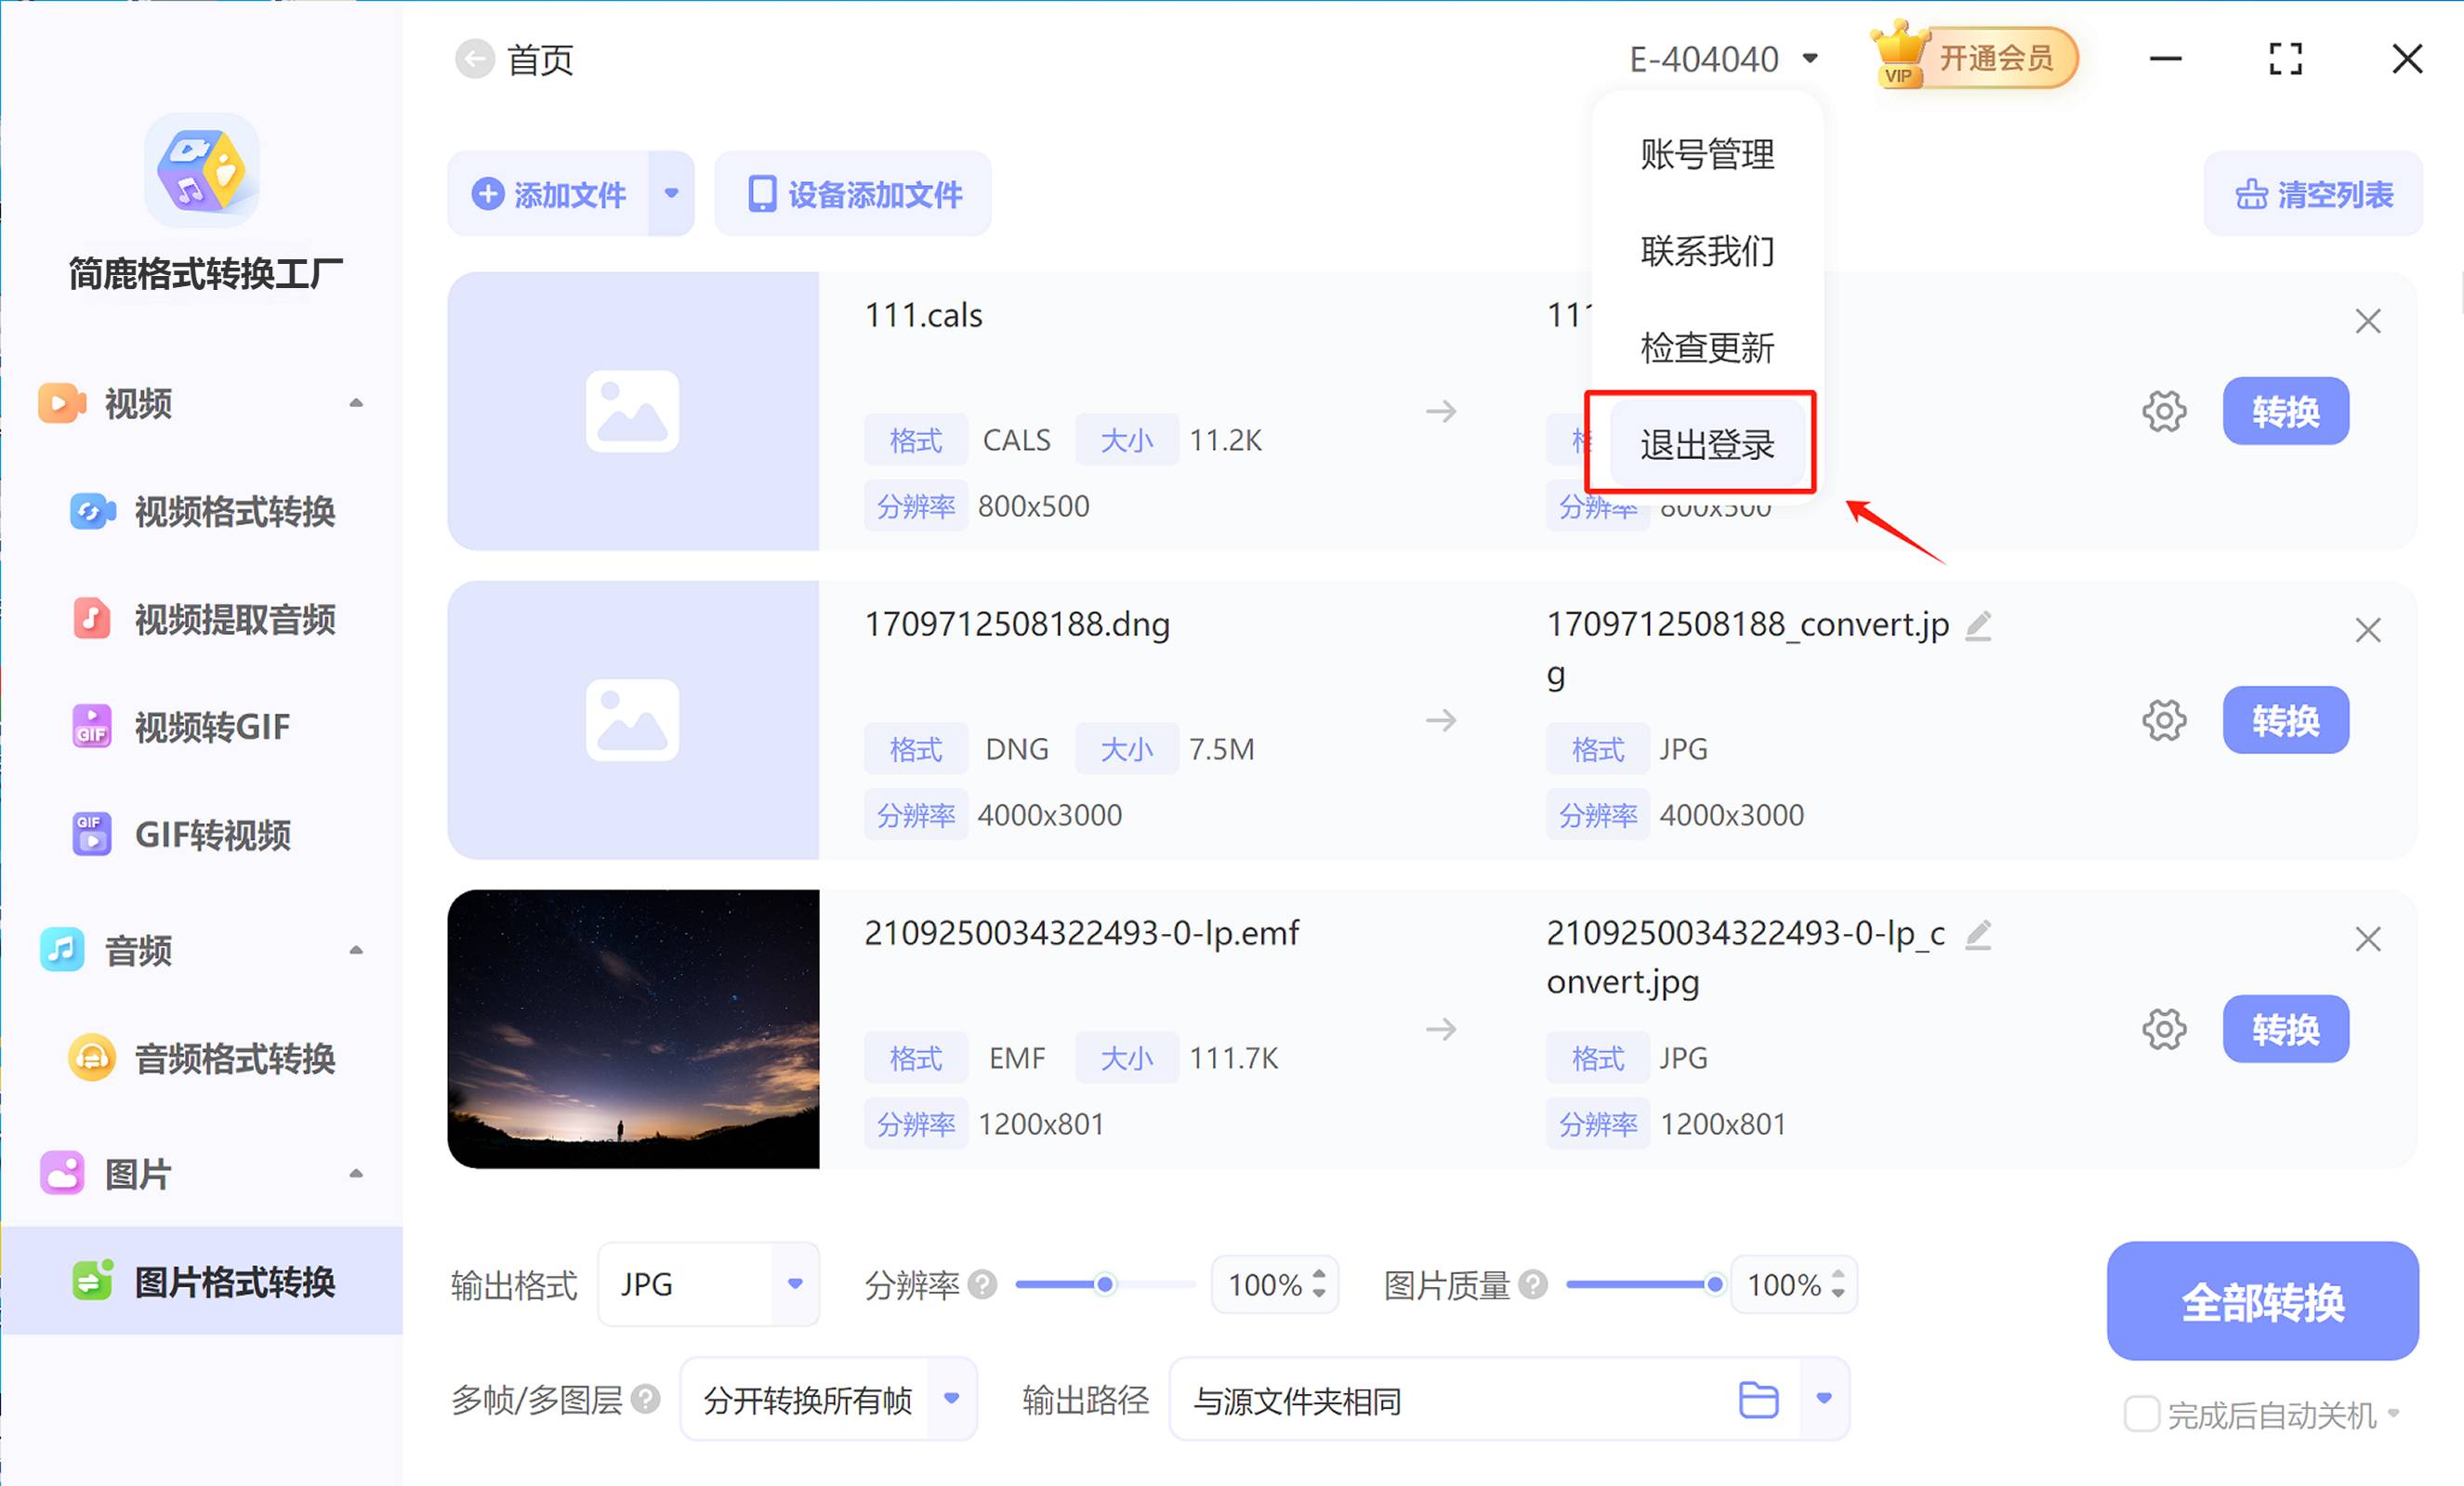Open settings gear for 111.cals file
The image size is (2464, 1486).
tap(2163, 410)
